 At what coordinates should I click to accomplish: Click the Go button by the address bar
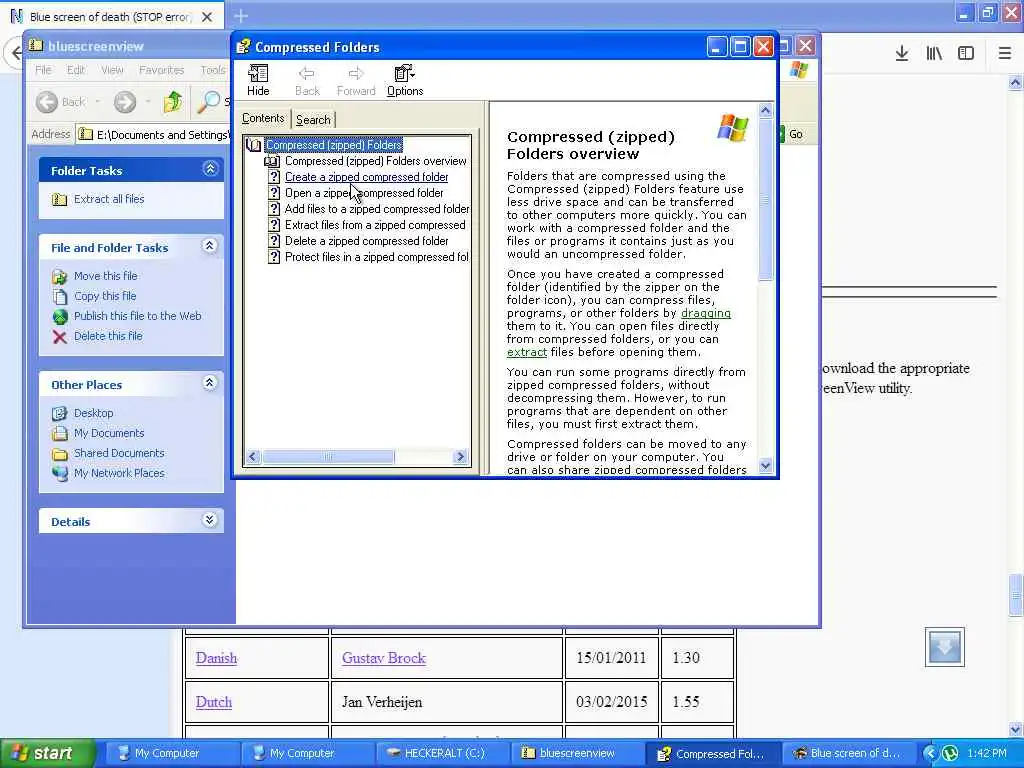pyautogui.click(x=791, y=135)
